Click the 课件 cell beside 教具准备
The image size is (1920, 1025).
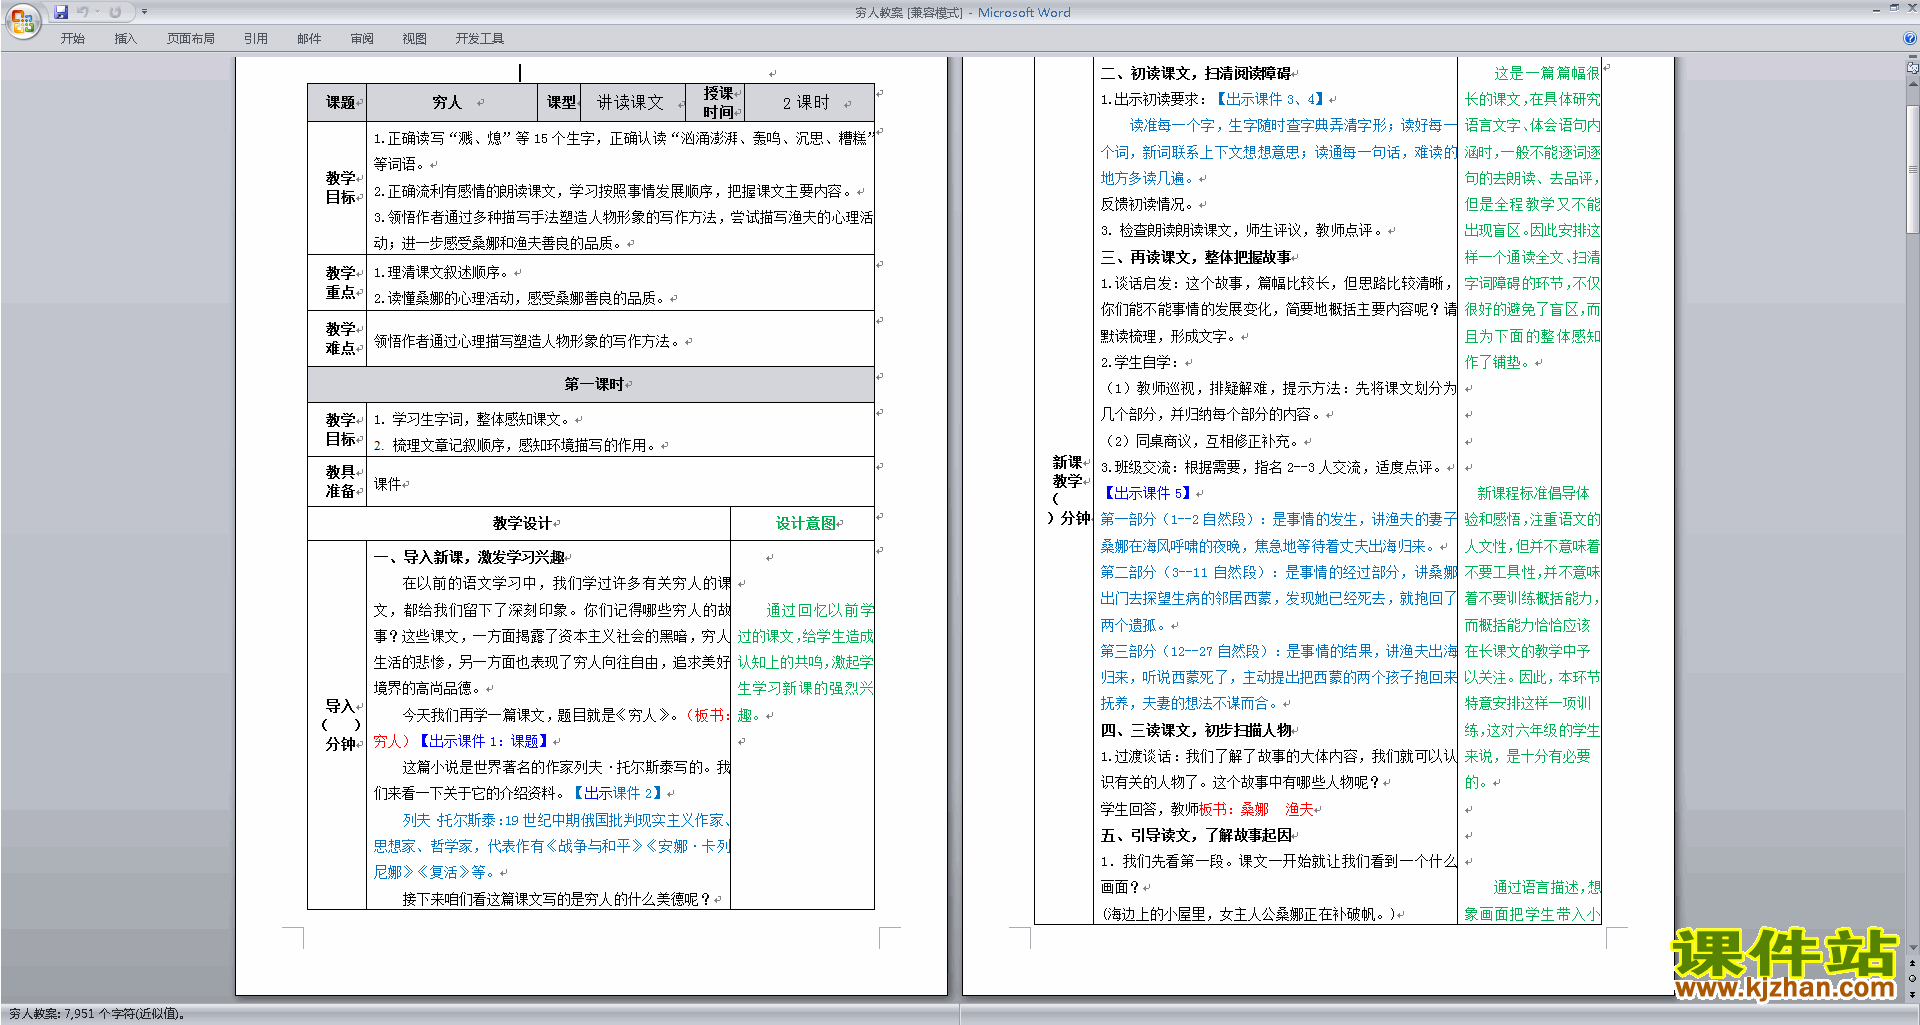620,484
